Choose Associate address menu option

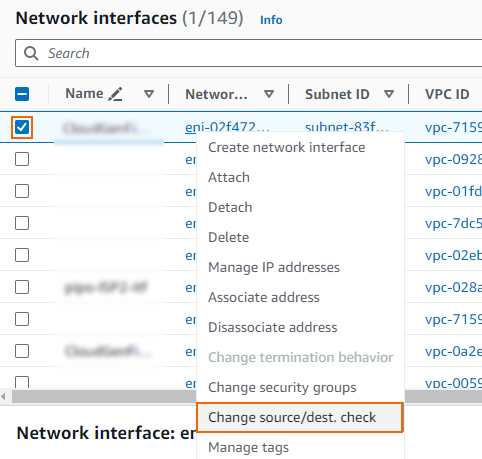[x=264, y=297]
